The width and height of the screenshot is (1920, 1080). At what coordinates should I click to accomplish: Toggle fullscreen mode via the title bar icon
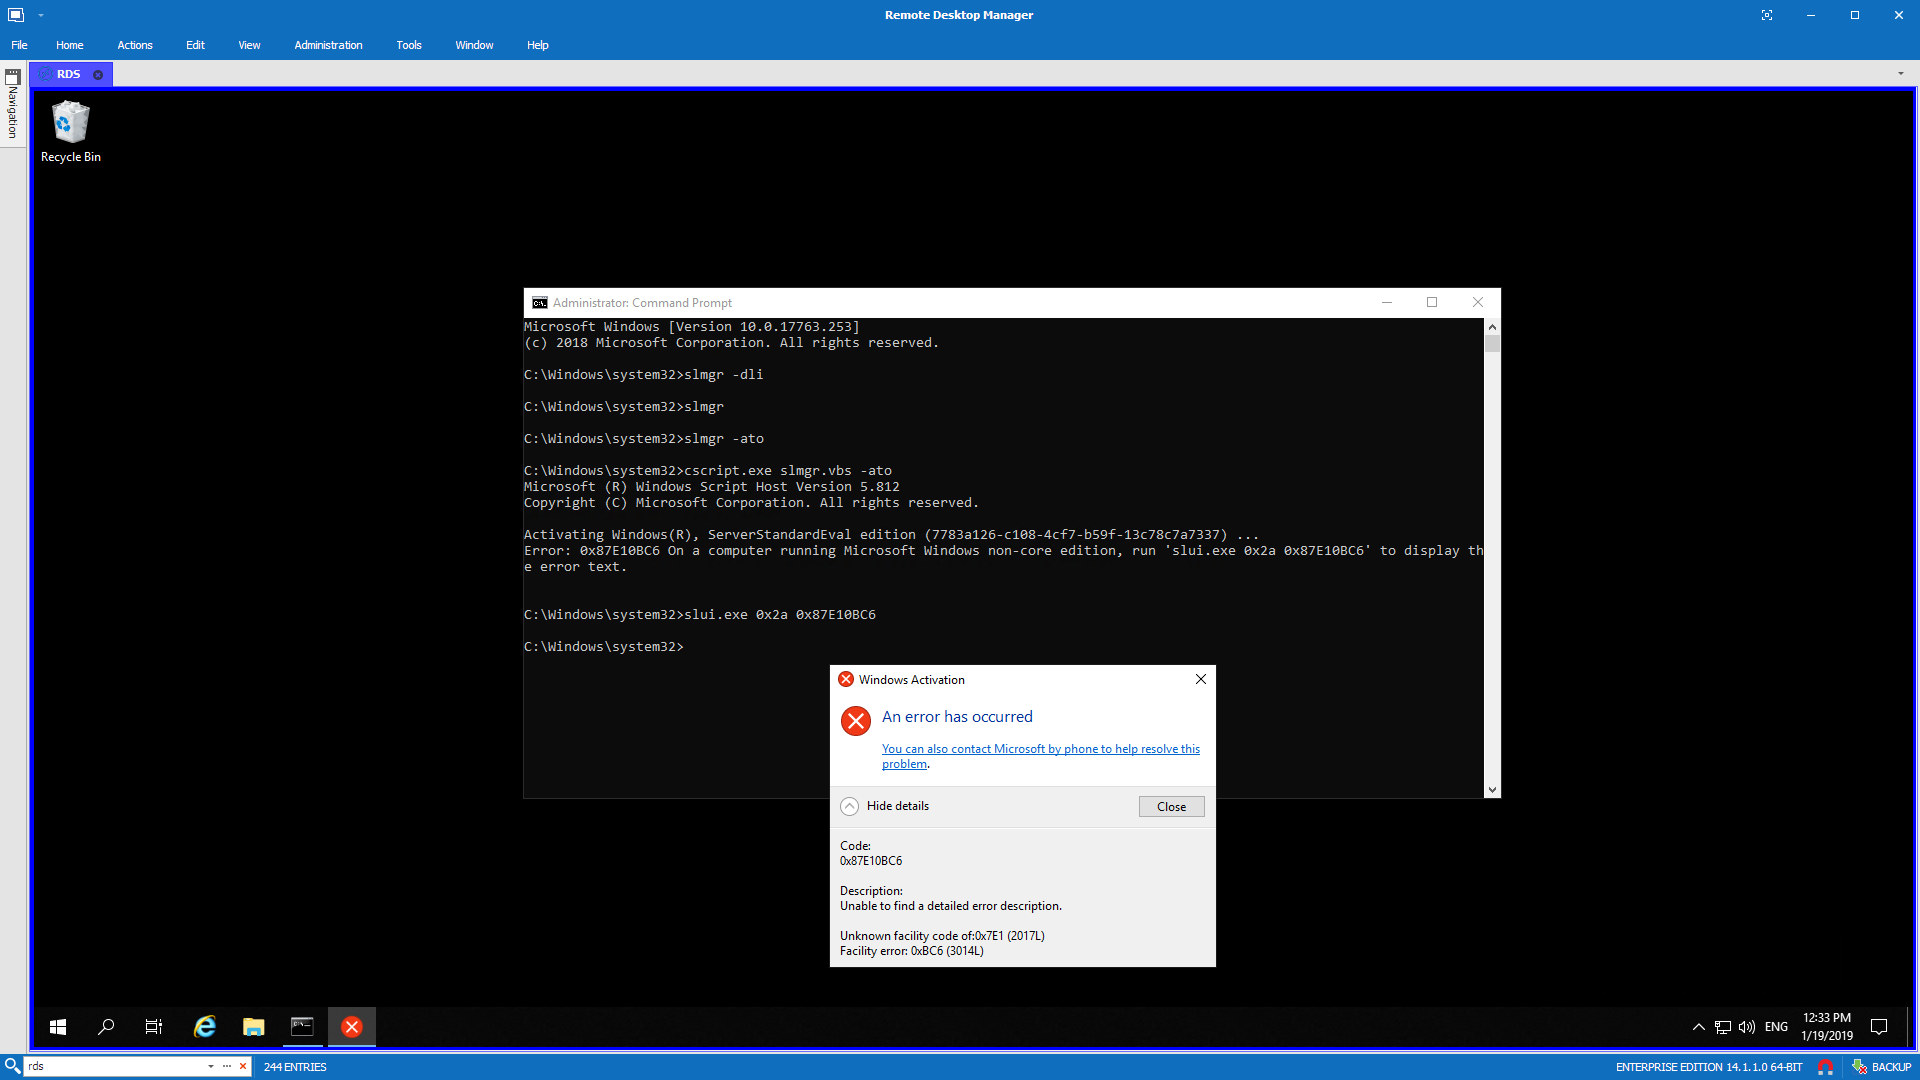click(x=1768, y=15)
